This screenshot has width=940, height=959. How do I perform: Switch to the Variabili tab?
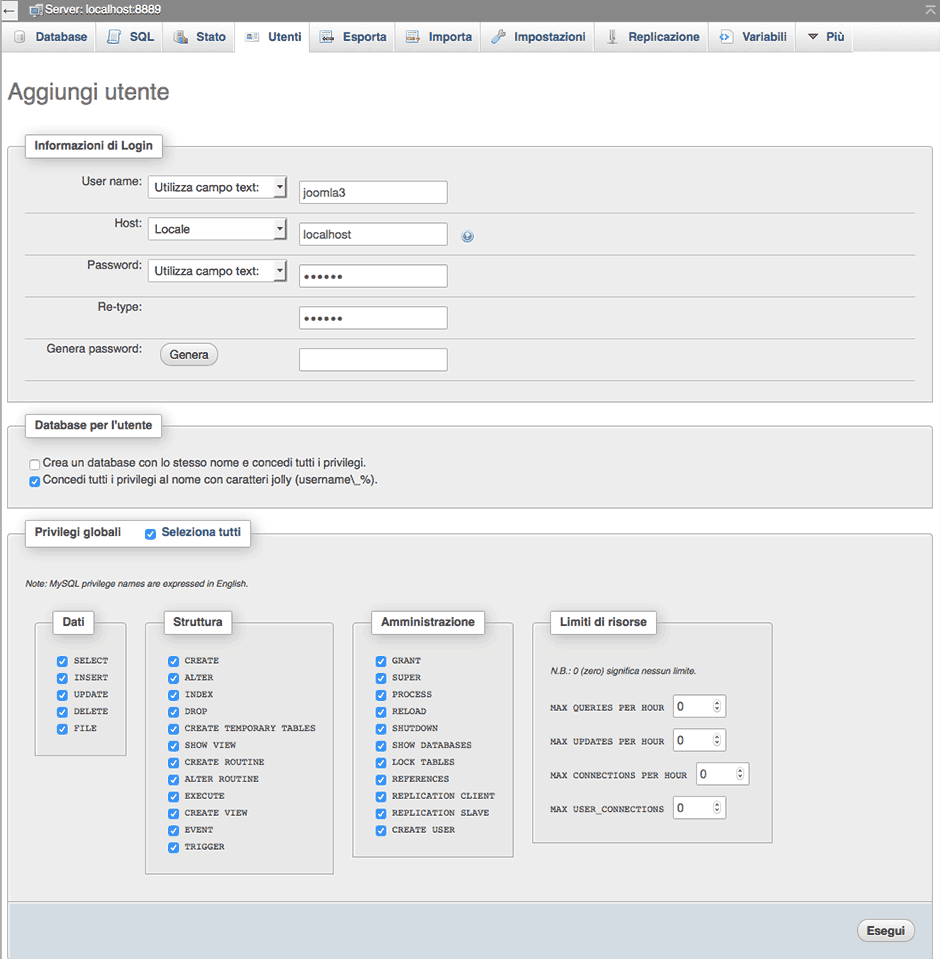pos(752,37)
